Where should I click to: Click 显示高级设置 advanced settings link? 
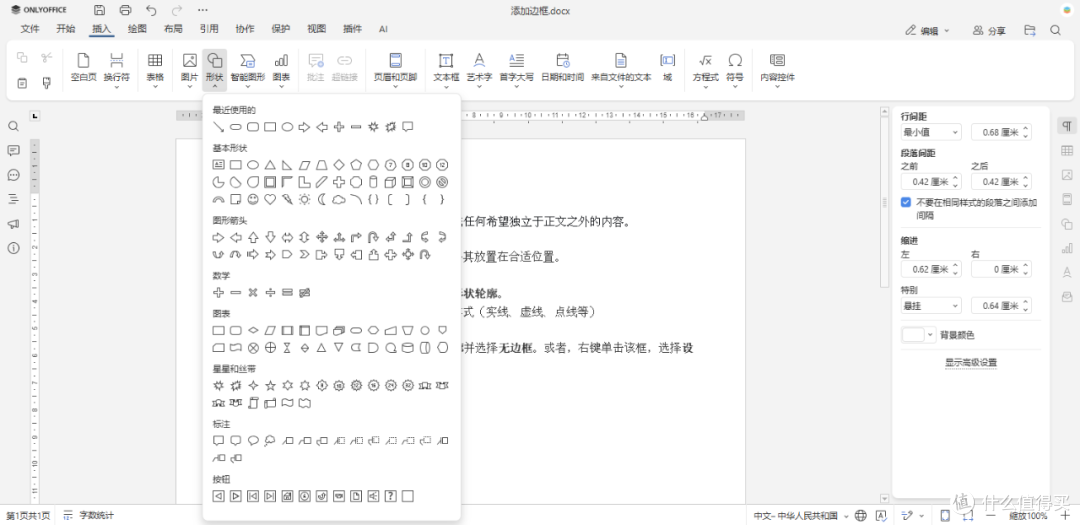click(970, 362)
